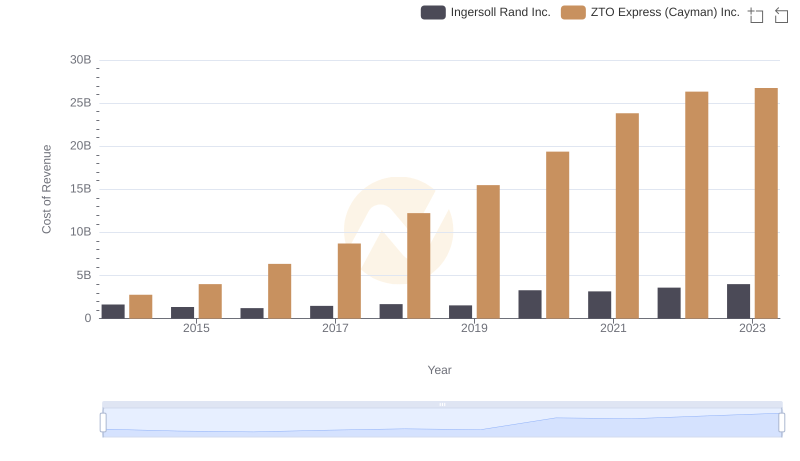Screen dimensions: 800x461
Task: Click the Ingersoll Rand bar for 2022
Action: (x=669, y=303)
